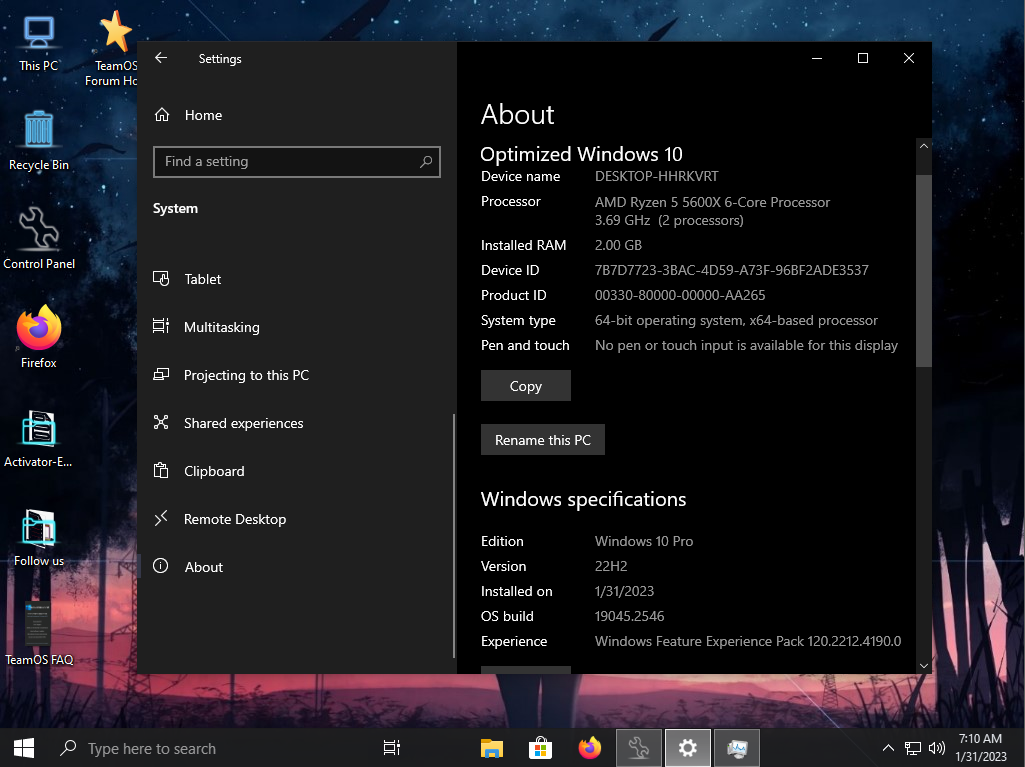Click the Windows specifications heading
This screenshot has height=767, width=1025.
pyautogui.click(x=584, y=500)
